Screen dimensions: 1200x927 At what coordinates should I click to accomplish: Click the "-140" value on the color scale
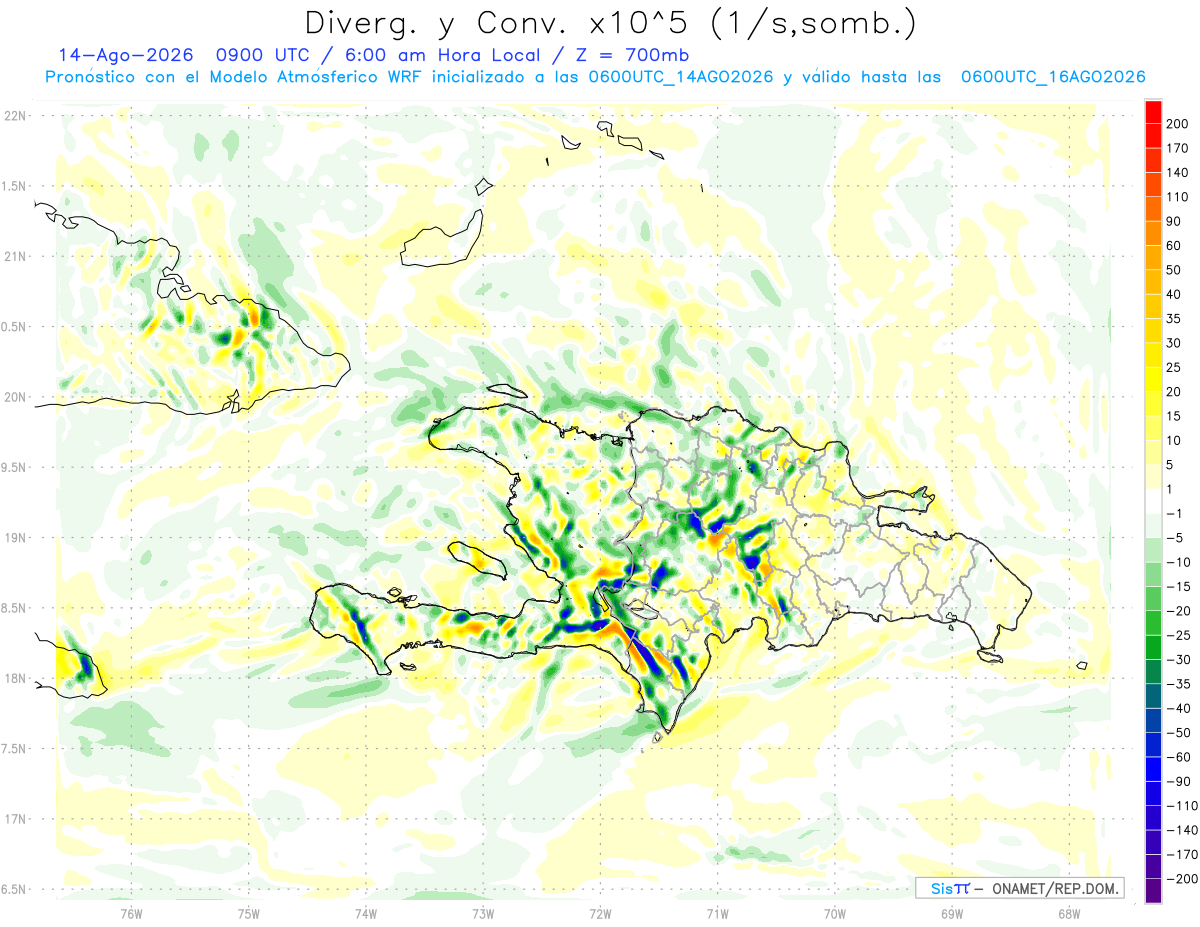click(1180, 831)
